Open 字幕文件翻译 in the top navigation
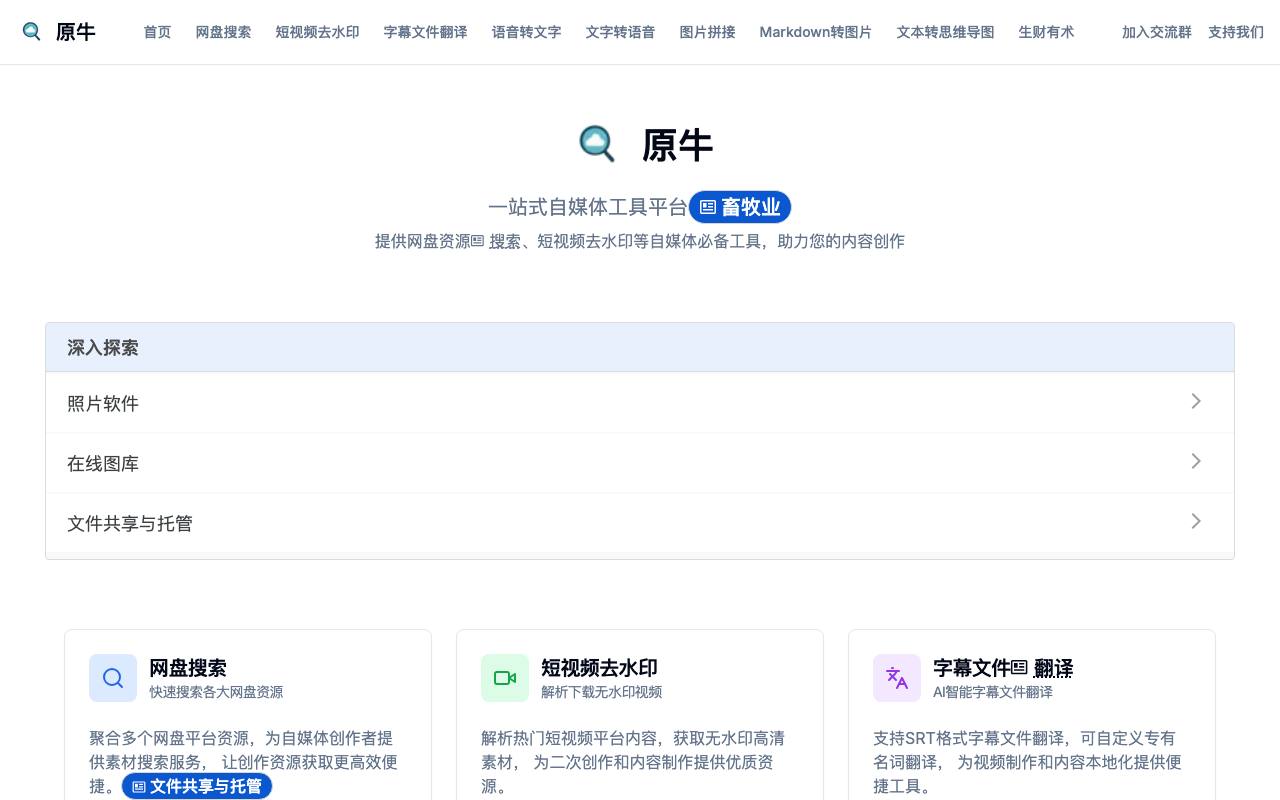The image size is (1280, 800). [x=426, y=32]
